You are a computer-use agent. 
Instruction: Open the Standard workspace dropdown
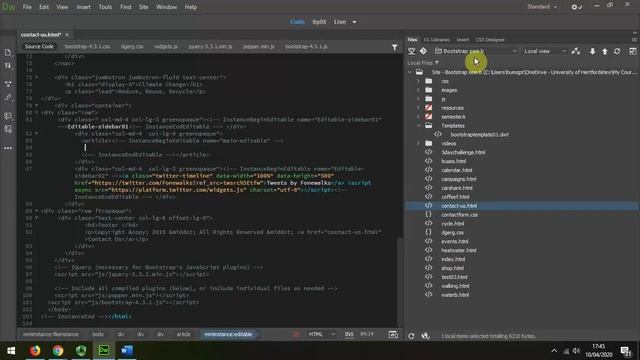pyautogui.click(x=542, y=7)
